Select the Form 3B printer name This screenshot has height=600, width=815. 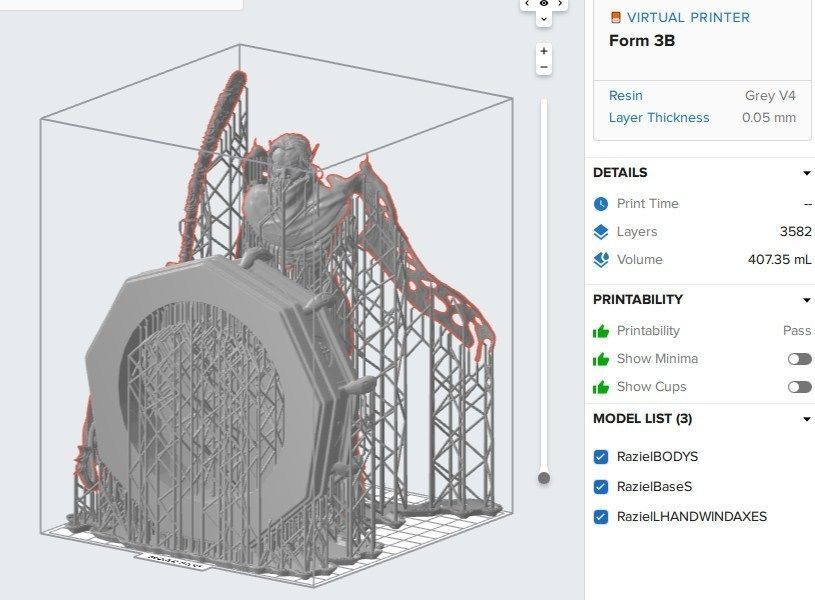642,41
